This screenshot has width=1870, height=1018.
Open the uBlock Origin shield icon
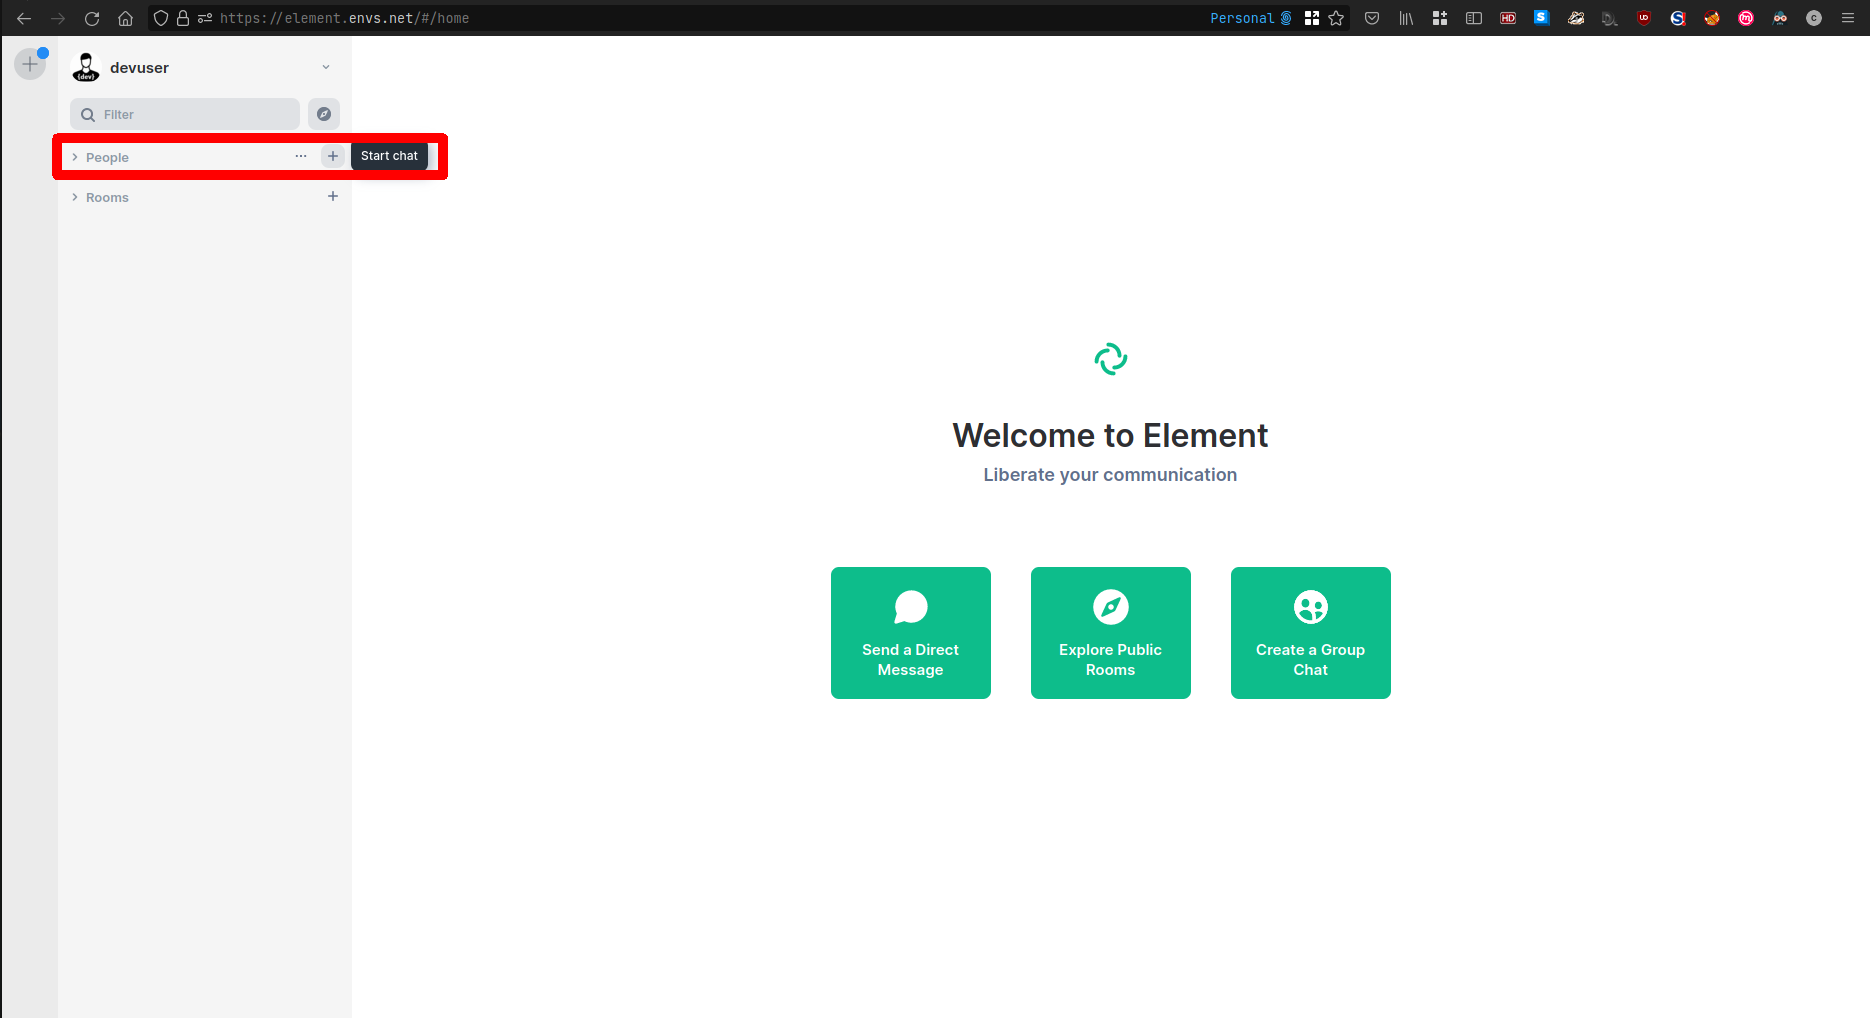[x=1644, y=18]
